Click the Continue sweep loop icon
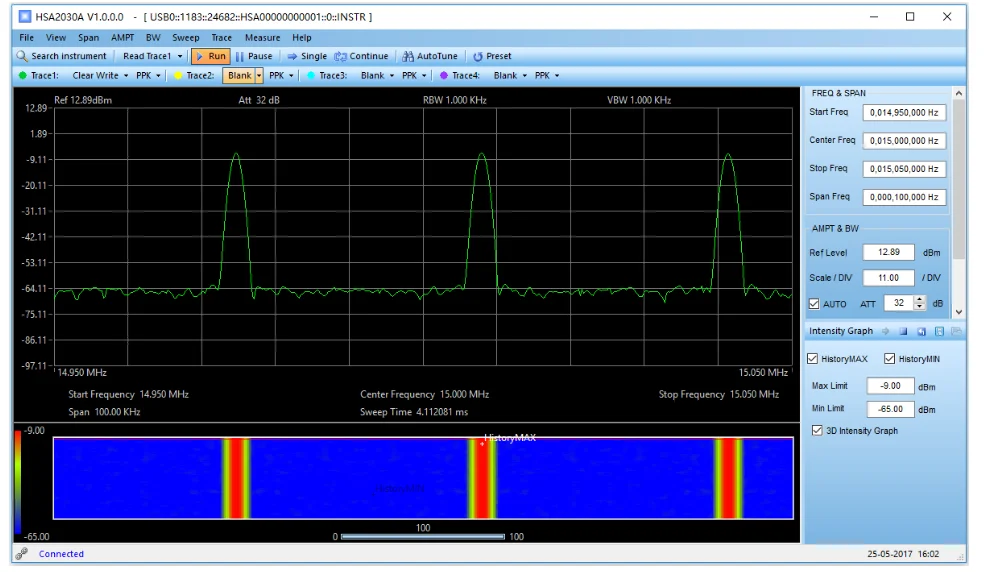1002x572 pixels. pyautogui.click(x=341, y=56)
